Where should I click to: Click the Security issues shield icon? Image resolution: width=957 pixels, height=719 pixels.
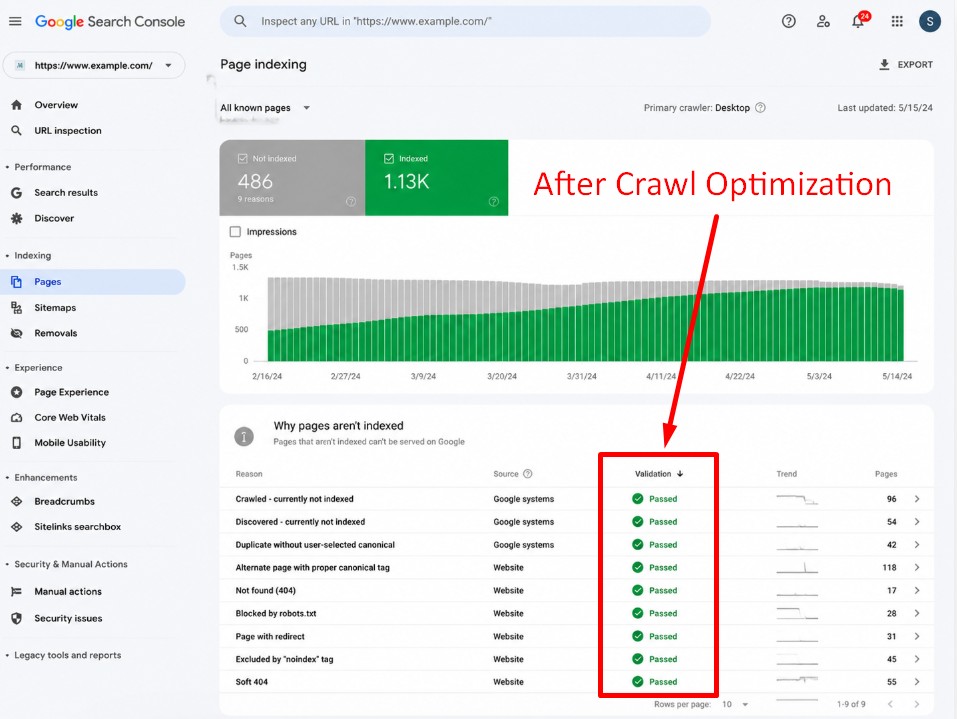tap(16, 618)
